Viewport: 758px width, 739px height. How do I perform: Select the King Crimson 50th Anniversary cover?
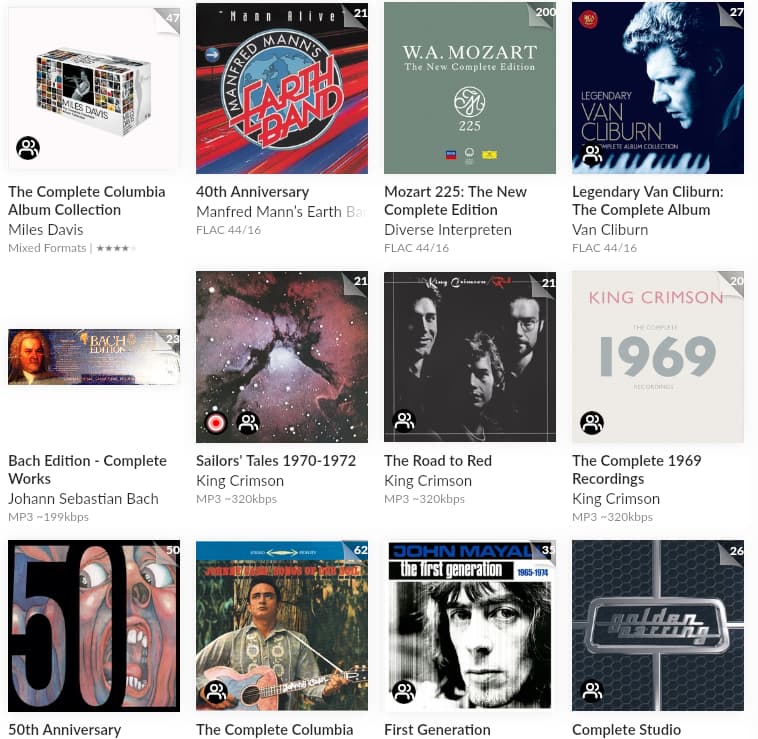click(x=94, y=626)
